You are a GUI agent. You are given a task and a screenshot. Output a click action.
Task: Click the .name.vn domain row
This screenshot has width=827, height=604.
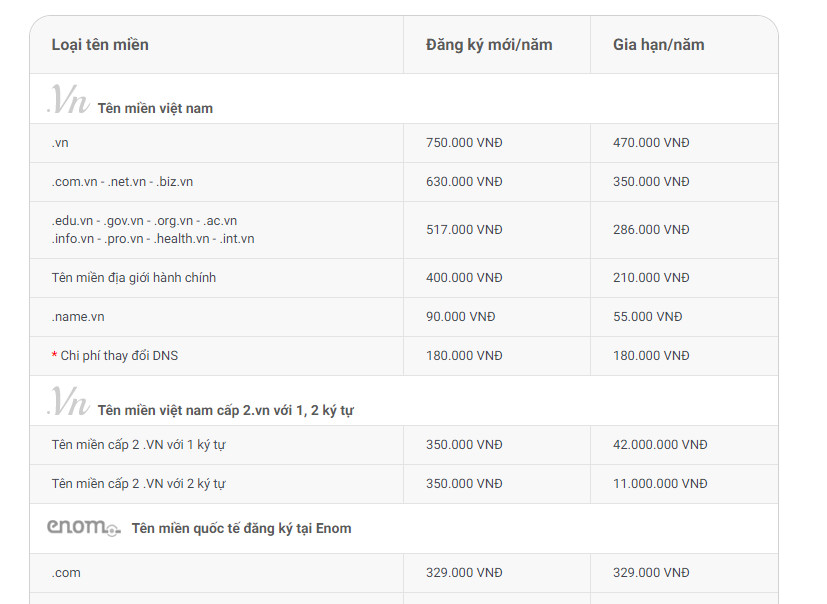point(78,316)
